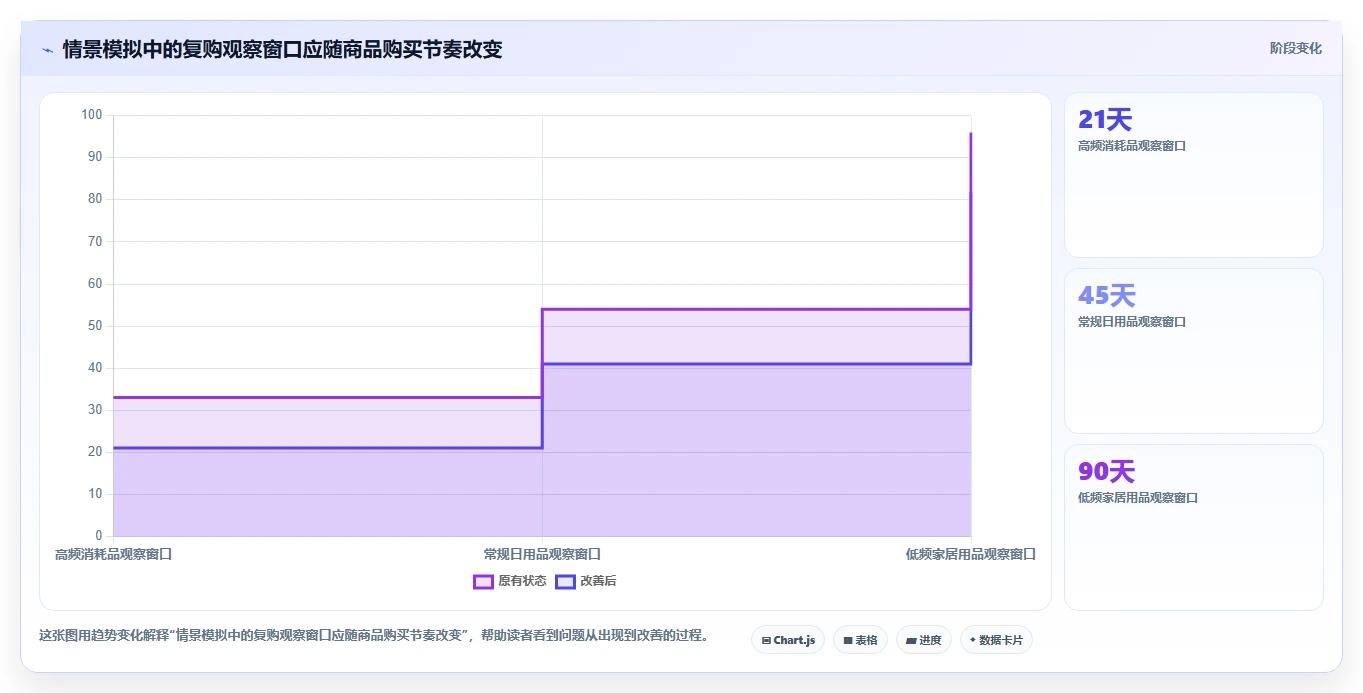Click the 45天 value text

(x=1106, y=296)
